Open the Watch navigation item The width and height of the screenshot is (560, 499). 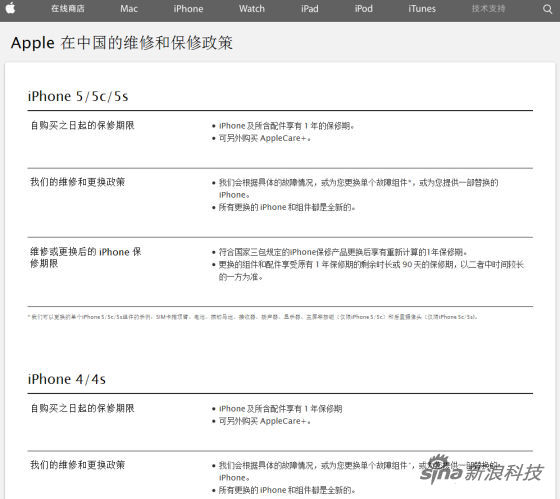pos(252,9)
